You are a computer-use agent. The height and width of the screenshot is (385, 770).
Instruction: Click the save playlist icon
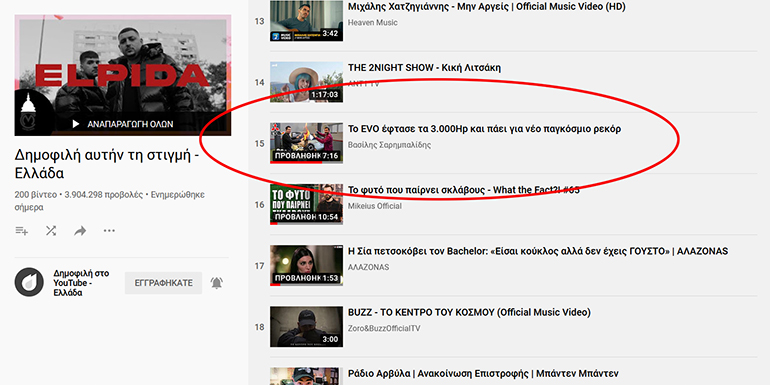click(22, 230)
